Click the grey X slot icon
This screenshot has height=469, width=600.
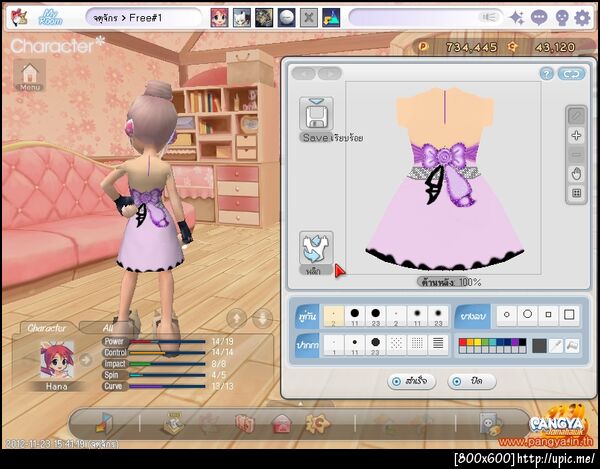point(309,18)
